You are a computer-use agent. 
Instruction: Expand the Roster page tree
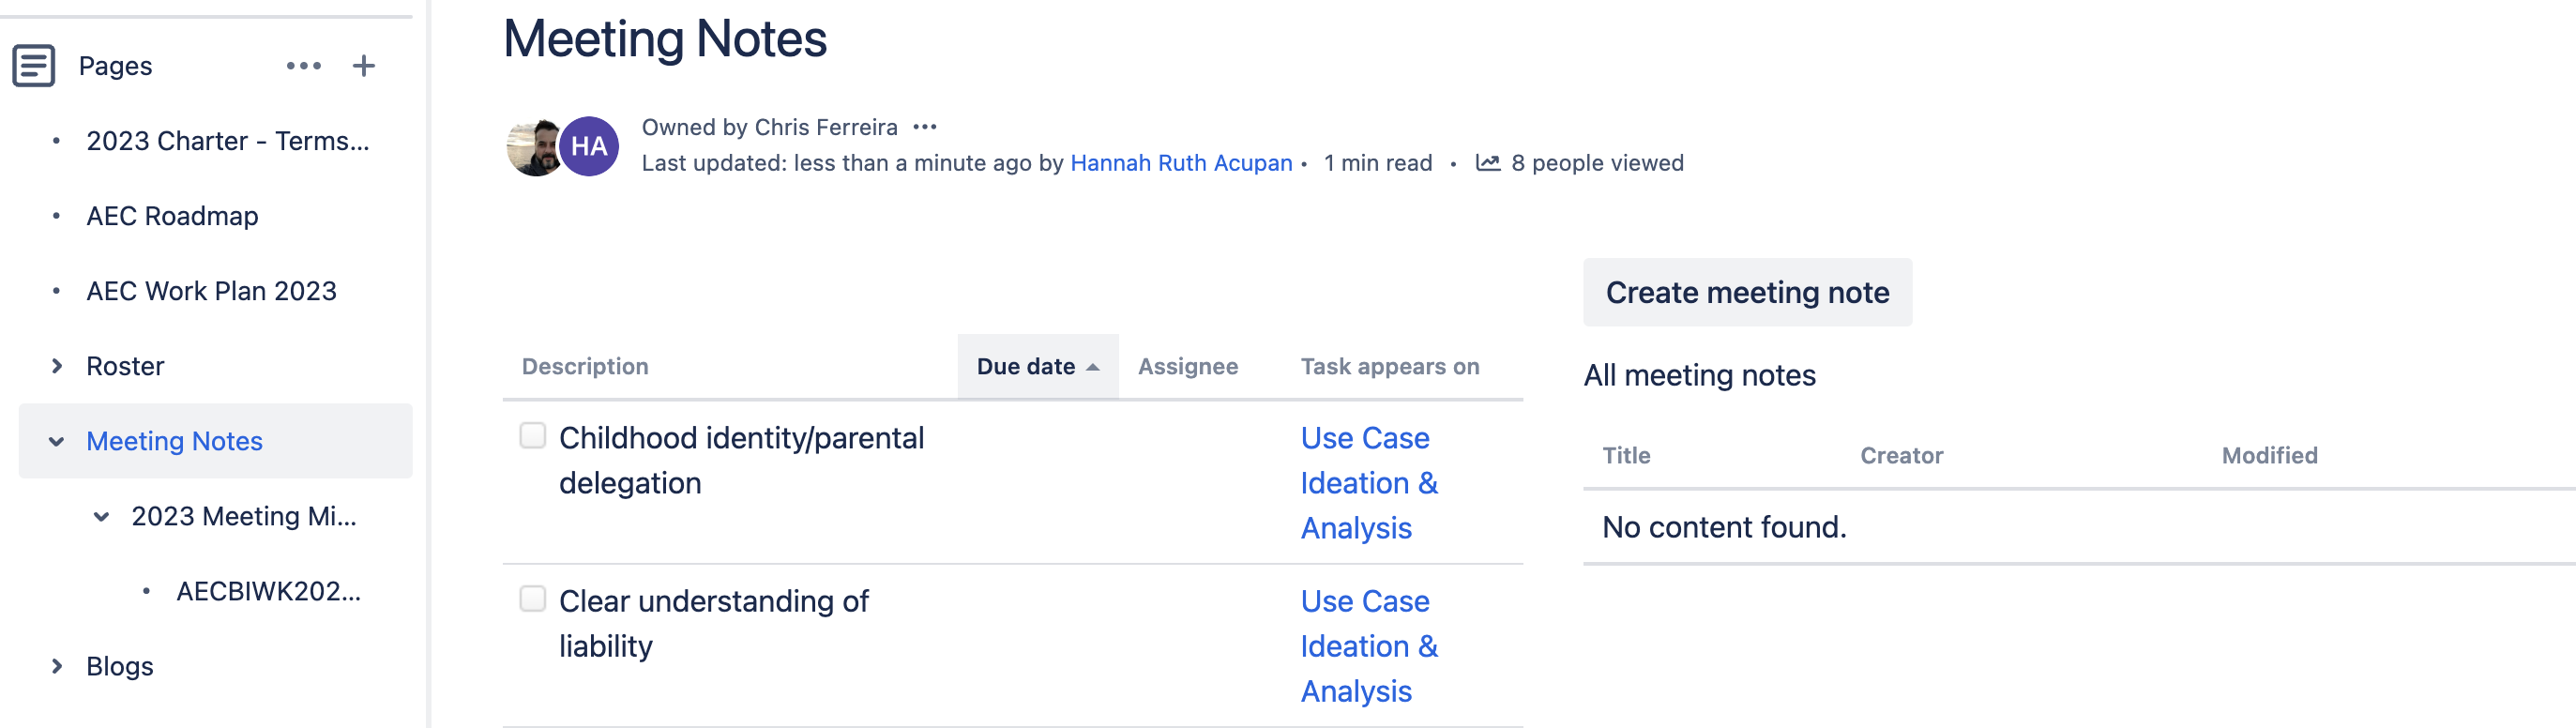pos(57,366)
